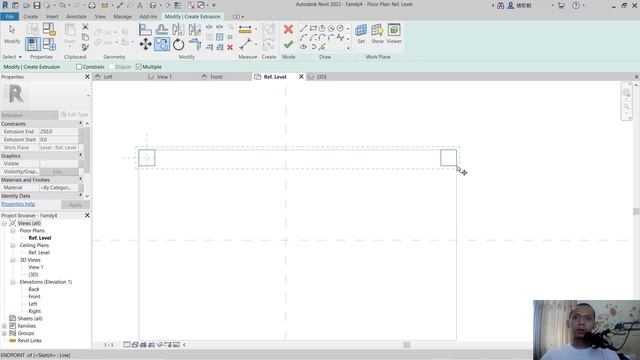Screen dimensions: 640x360
Task: Select the Start-End-Radius Arc tool
Action: [x=303, y=38]
